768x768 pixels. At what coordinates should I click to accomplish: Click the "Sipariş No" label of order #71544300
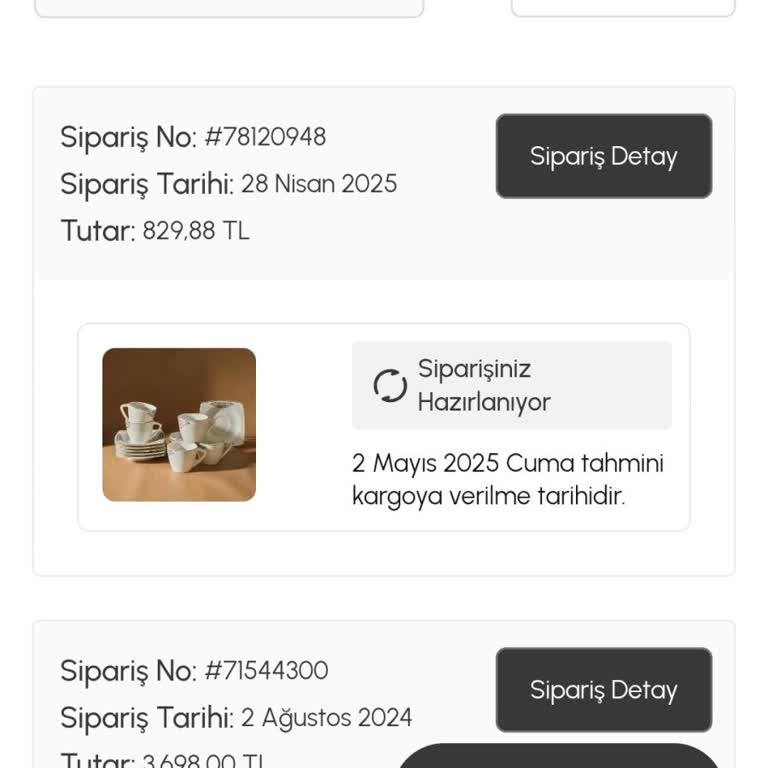[x=128, y=671]
